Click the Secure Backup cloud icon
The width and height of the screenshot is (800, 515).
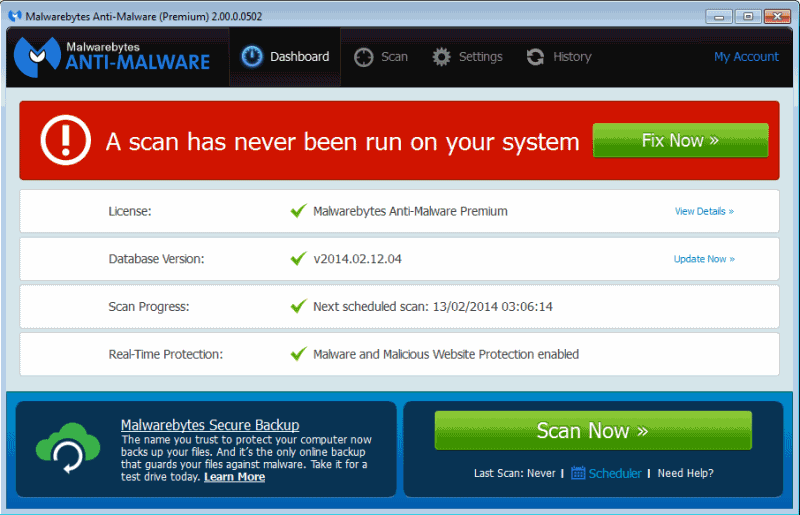pyautogui.click(x=68, y=448)
